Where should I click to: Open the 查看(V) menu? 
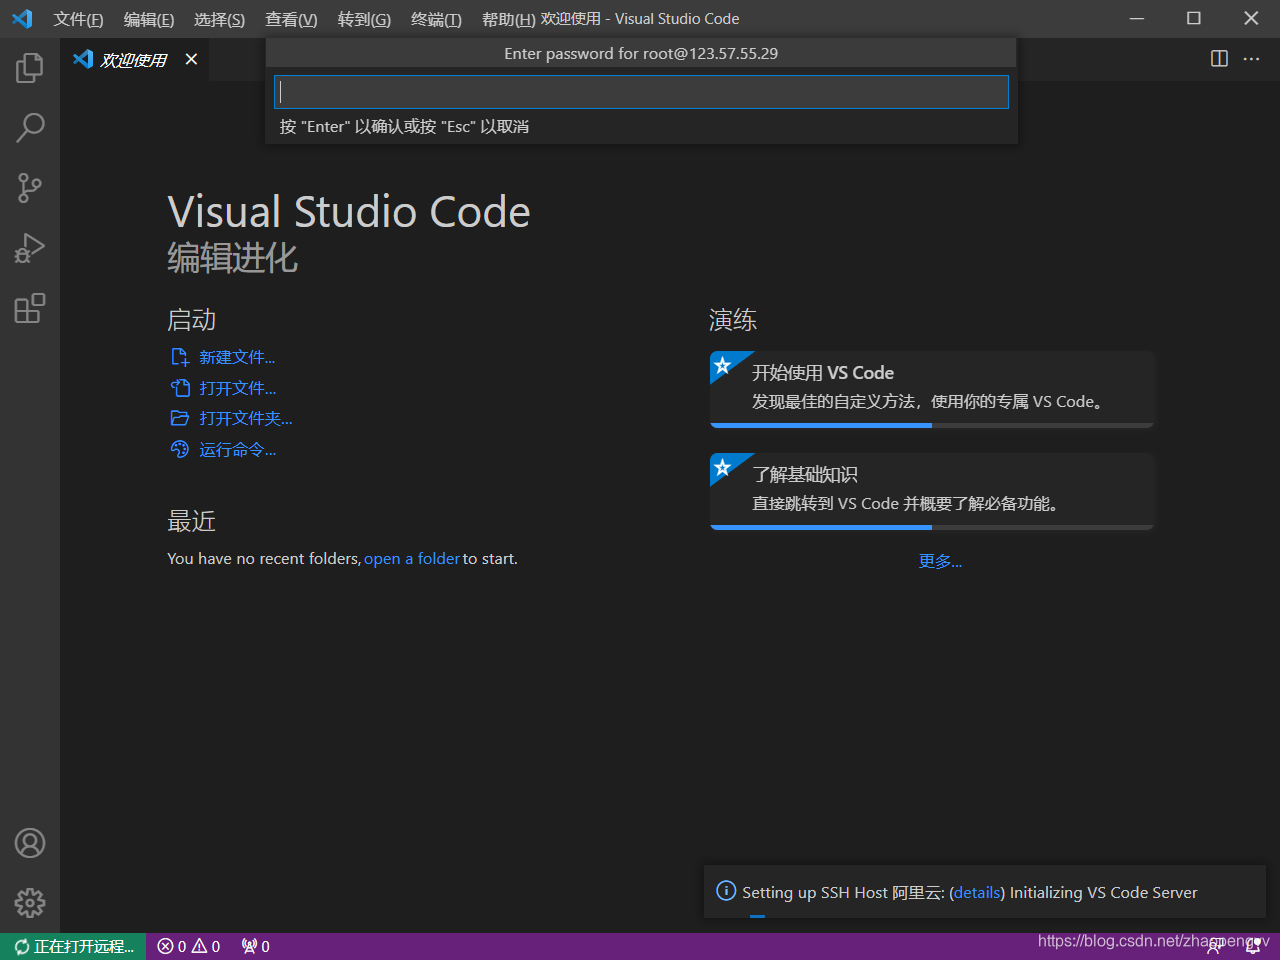(x=291, y=19)
